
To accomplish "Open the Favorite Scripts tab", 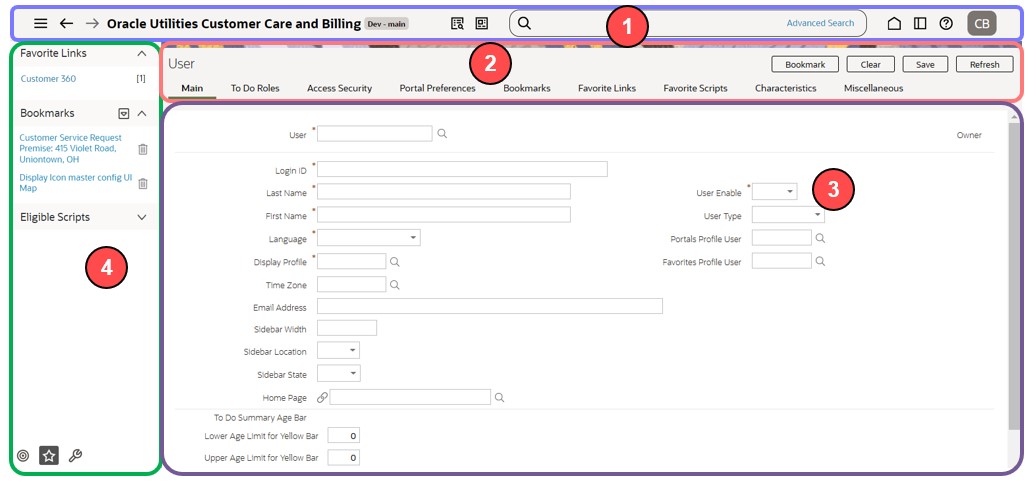I will tap(695, 88).
